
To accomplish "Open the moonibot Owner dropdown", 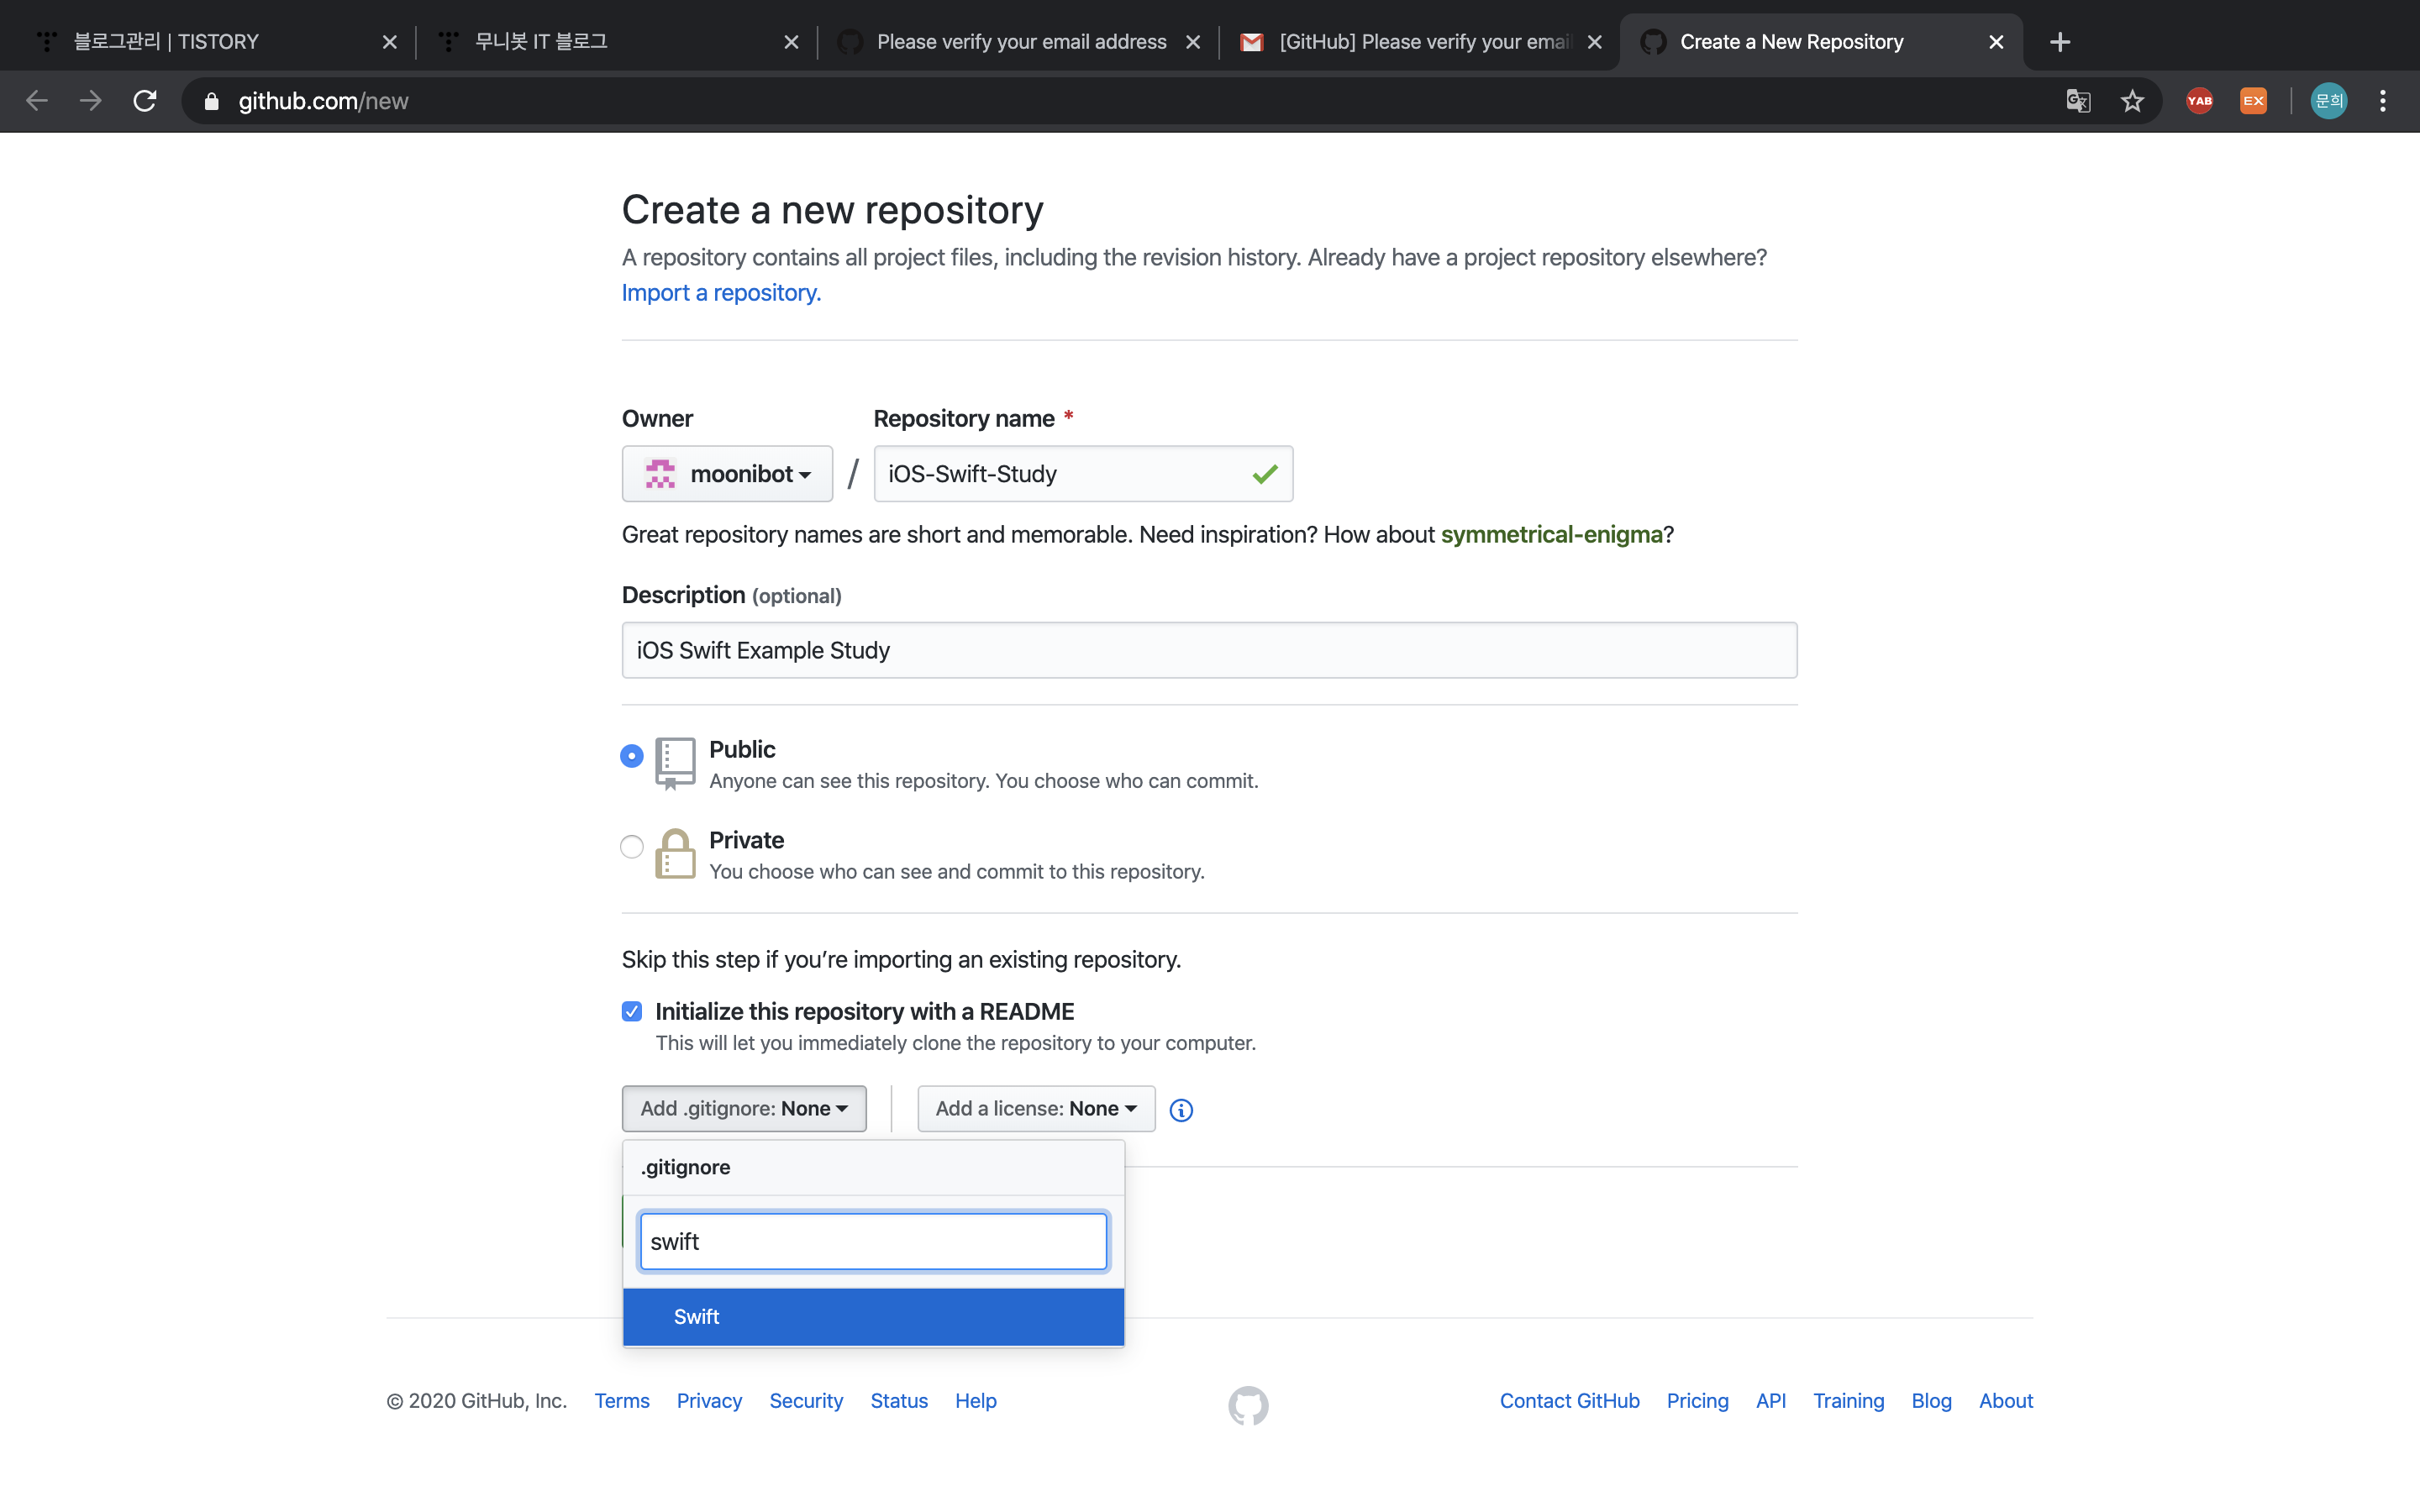I will tap(727, 474).
